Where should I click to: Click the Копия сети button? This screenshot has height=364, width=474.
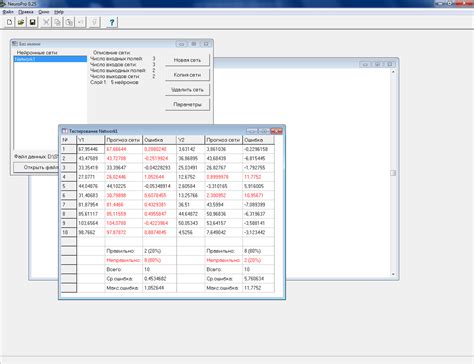pos(187,75)
